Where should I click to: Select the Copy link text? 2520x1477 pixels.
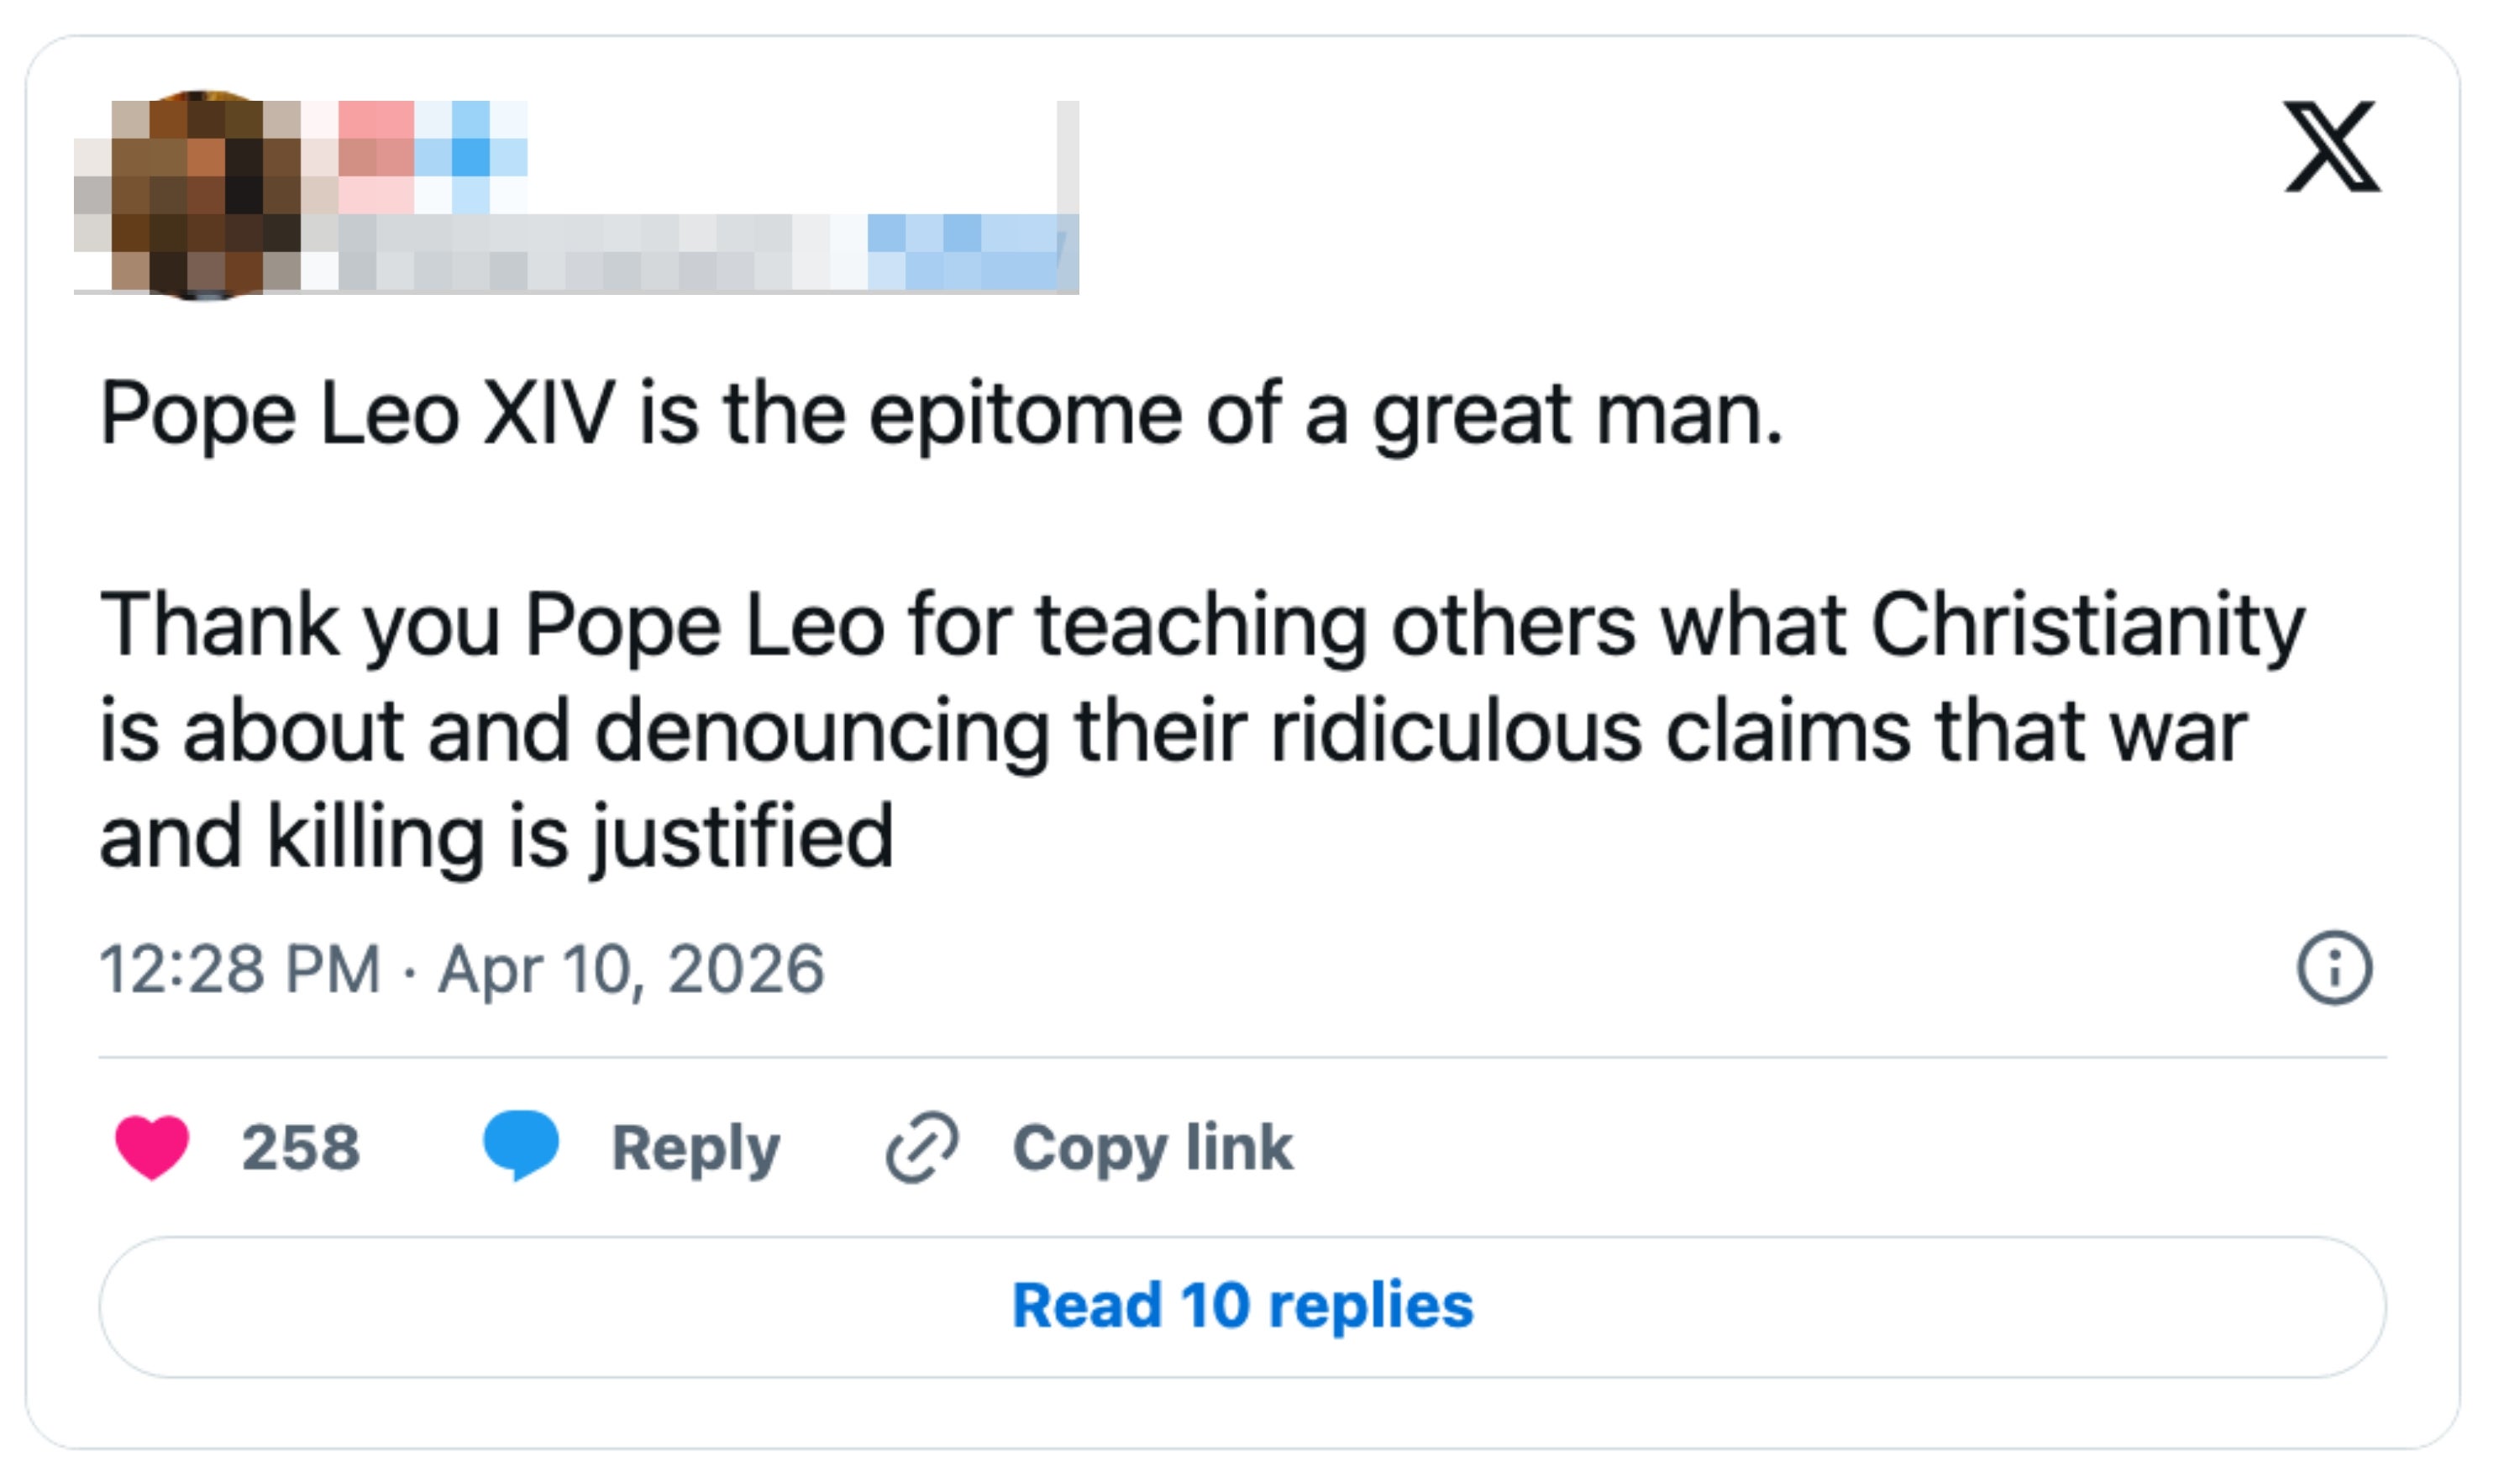(x=1152, y=1147)
